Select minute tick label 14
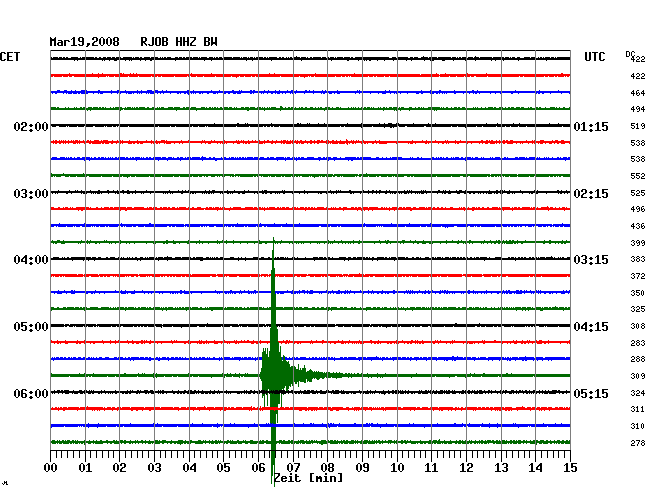 point(535,468)
